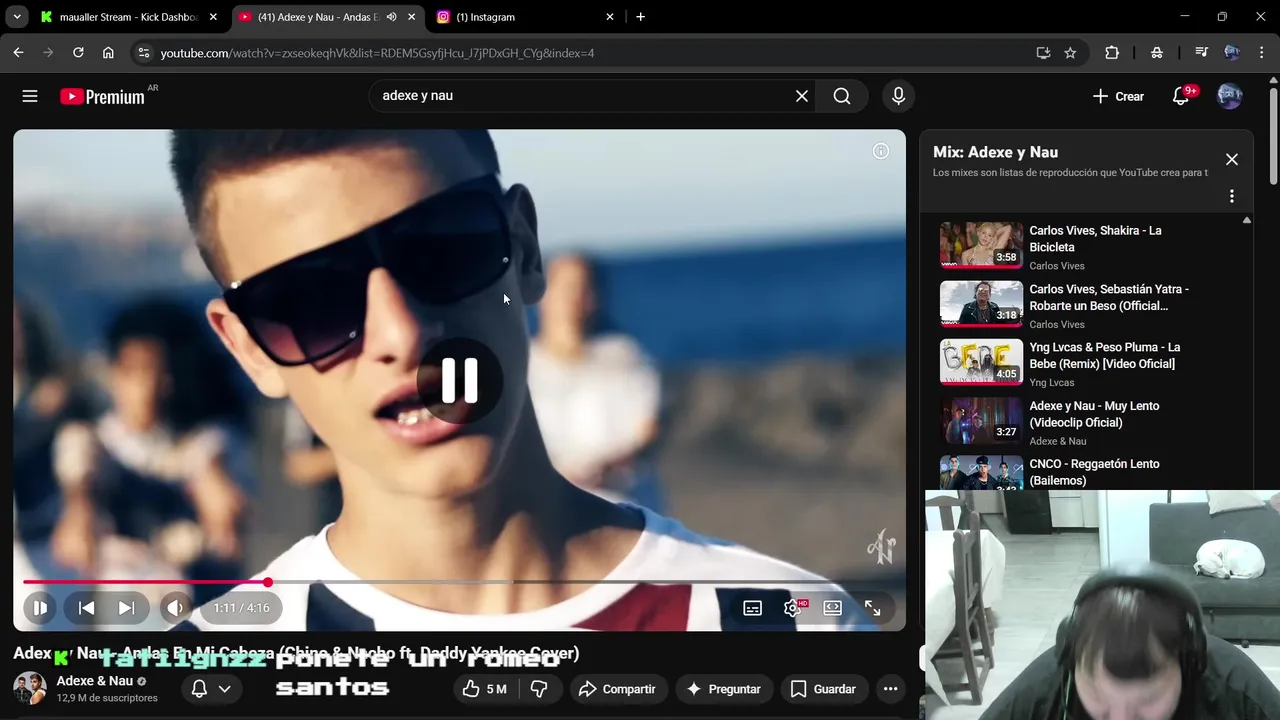Play Carlos Vives, Shakira - La Bicicleta

pyautogui.click(x=1095, y=239)
